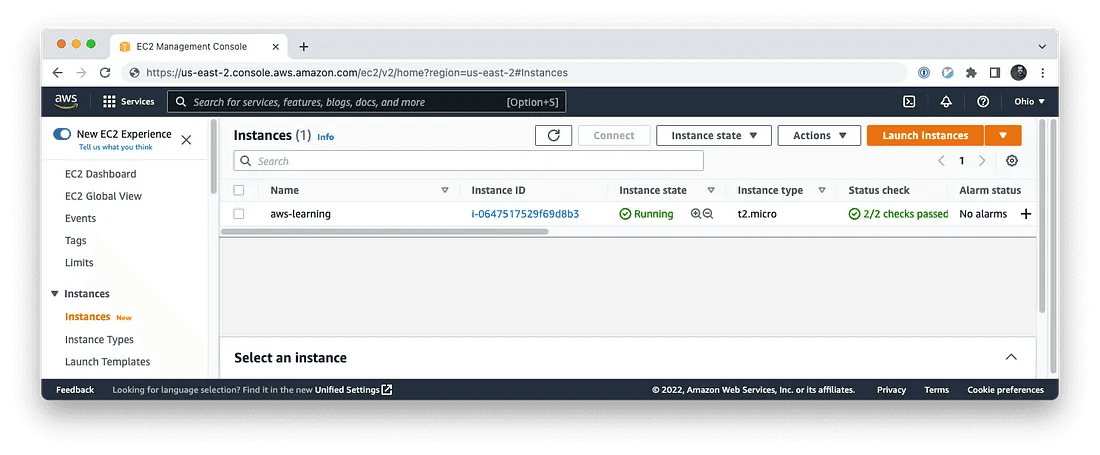The image size is (1100, 455).
Task: Click the Launch instances button
Action: [925, 135]
